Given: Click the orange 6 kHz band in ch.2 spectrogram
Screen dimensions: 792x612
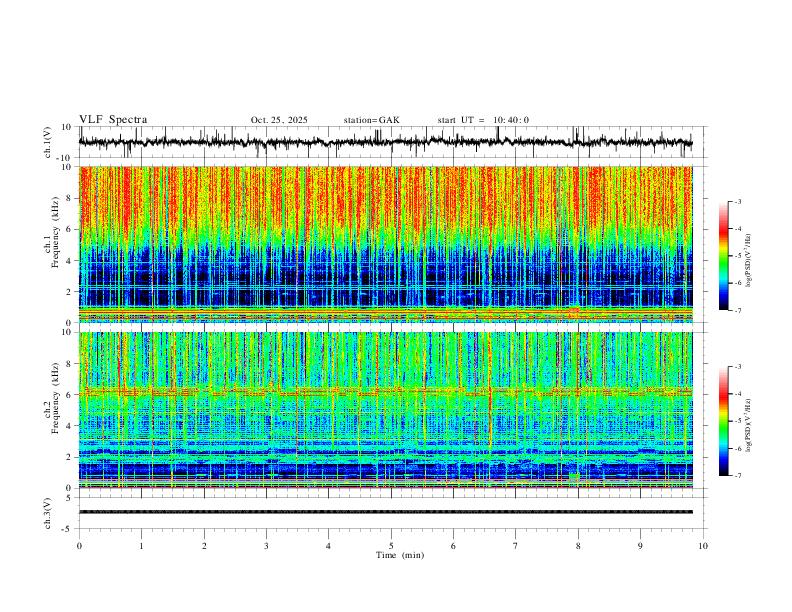Looking at the screenshot, I should [385, 391].
